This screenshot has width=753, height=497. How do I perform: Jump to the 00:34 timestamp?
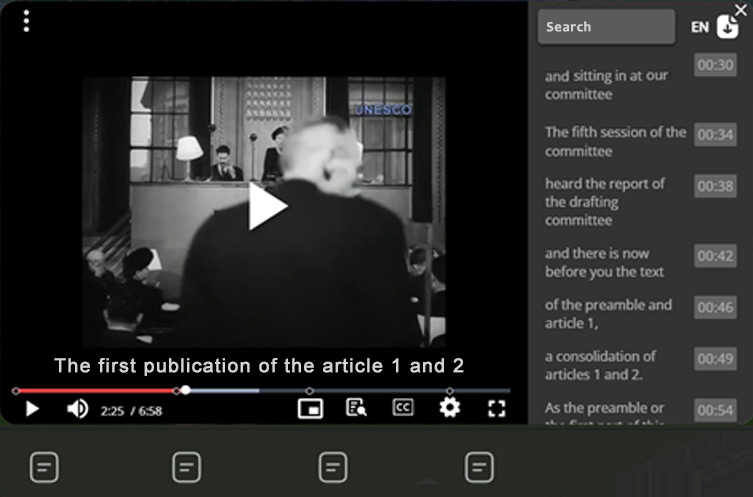pyautogui.click(x=715, y=134)
